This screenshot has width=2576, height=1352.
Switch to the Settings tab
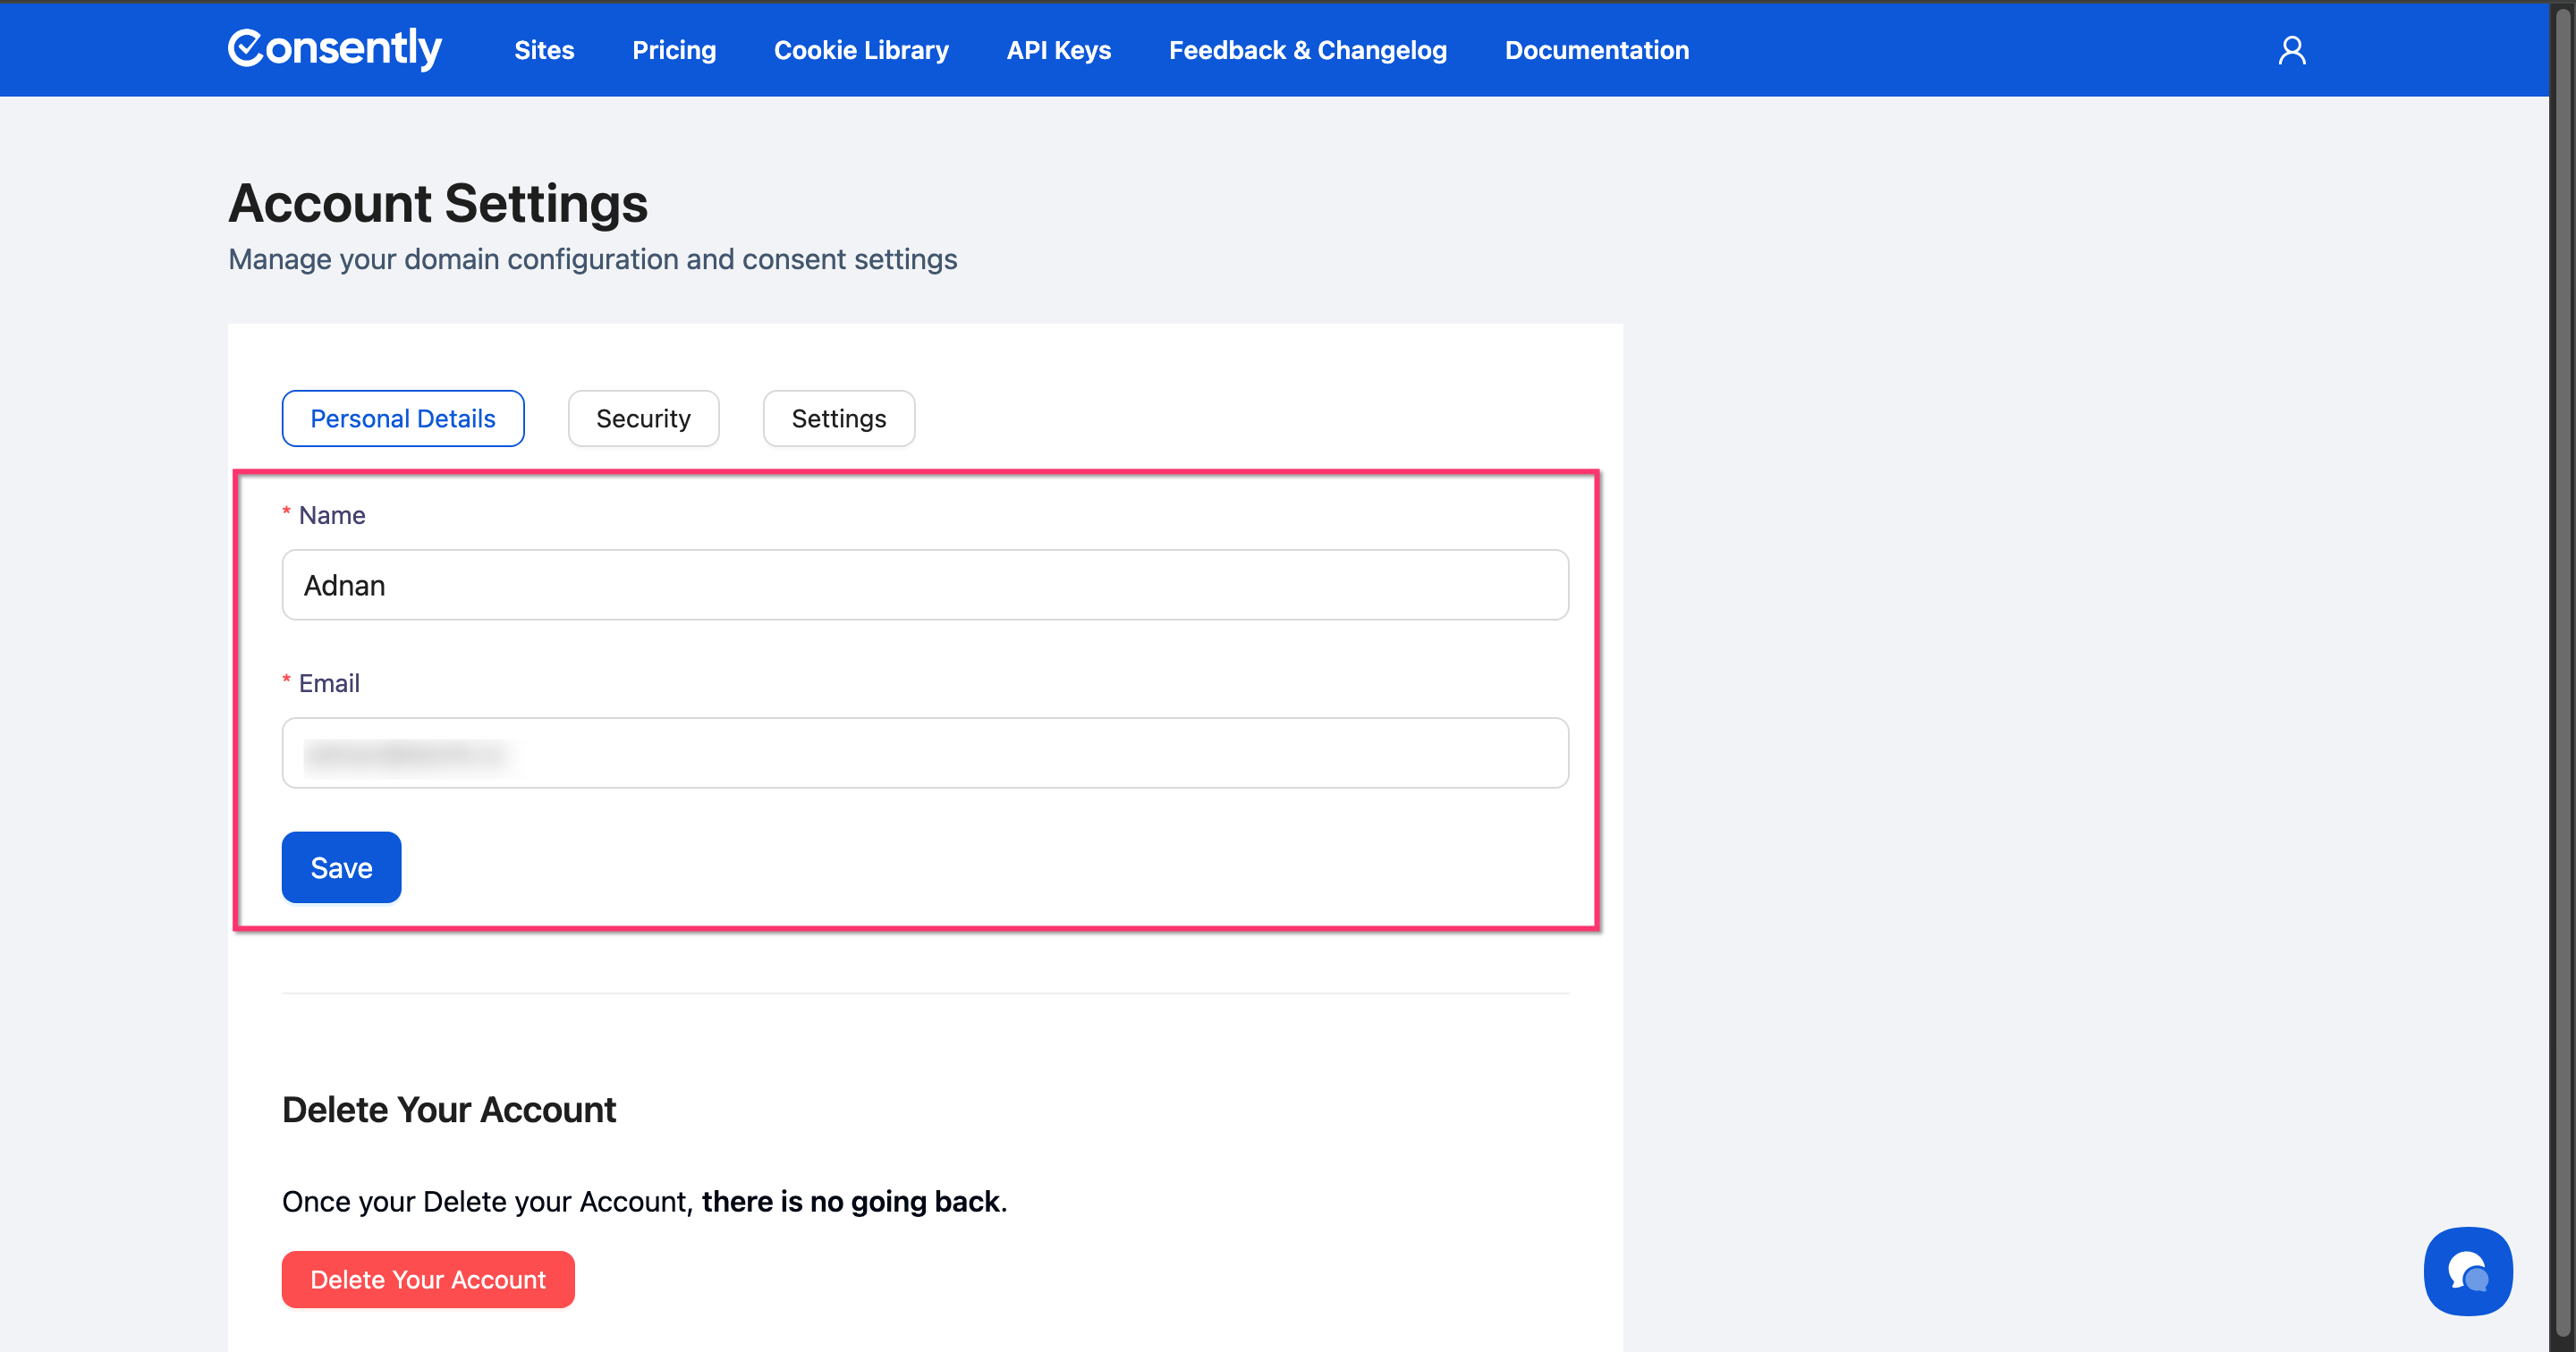click(838, 418)
